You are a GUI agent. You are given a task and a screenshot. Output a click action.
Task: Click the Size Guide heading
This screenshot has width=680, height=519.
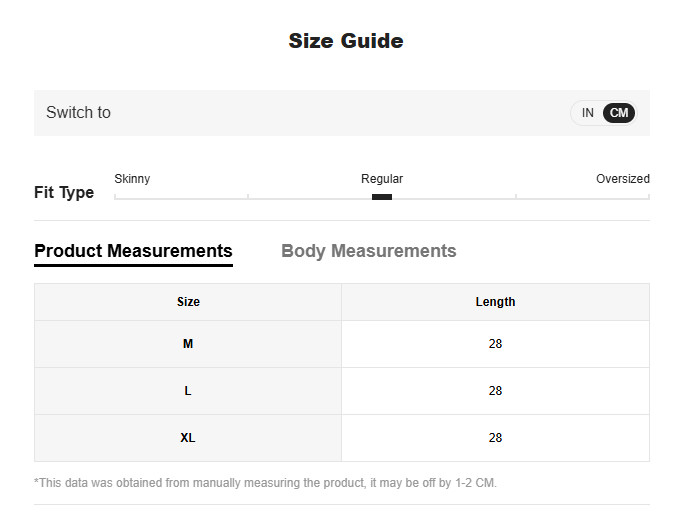(x=346, y=41)
